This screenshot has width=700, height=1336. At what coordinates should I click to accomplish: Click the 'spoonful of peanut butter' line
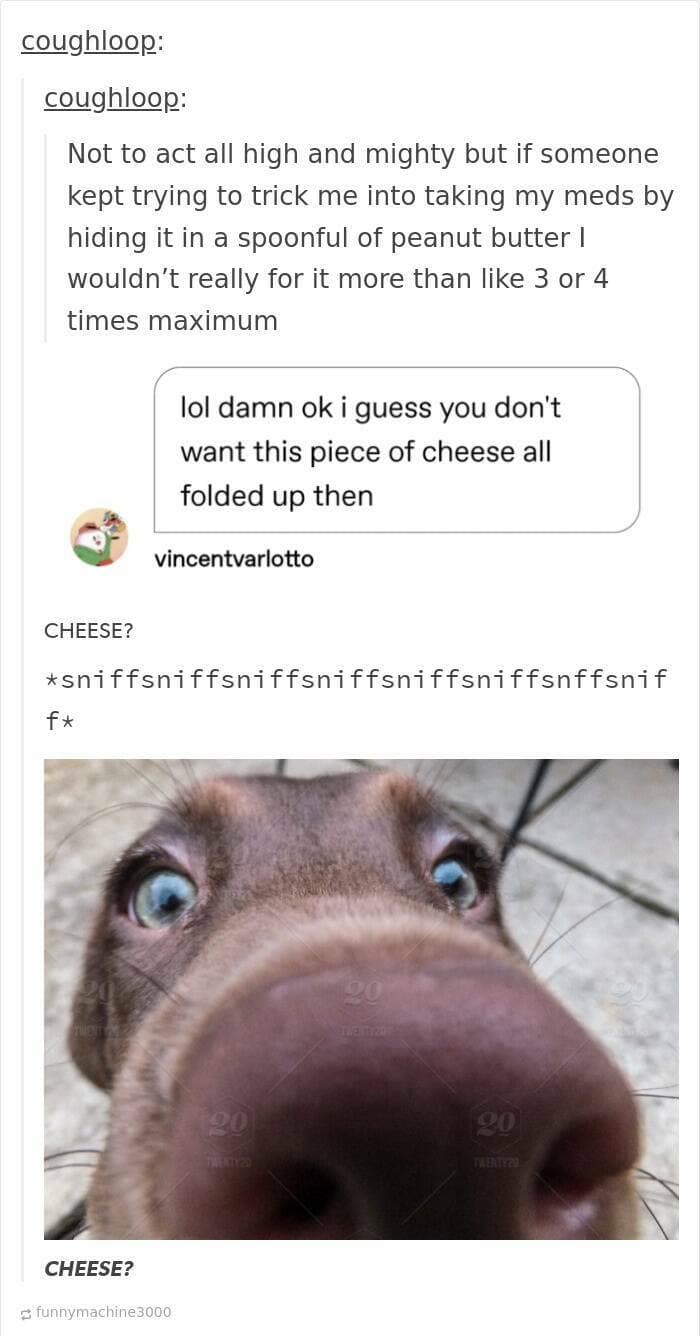coord(326,238)
